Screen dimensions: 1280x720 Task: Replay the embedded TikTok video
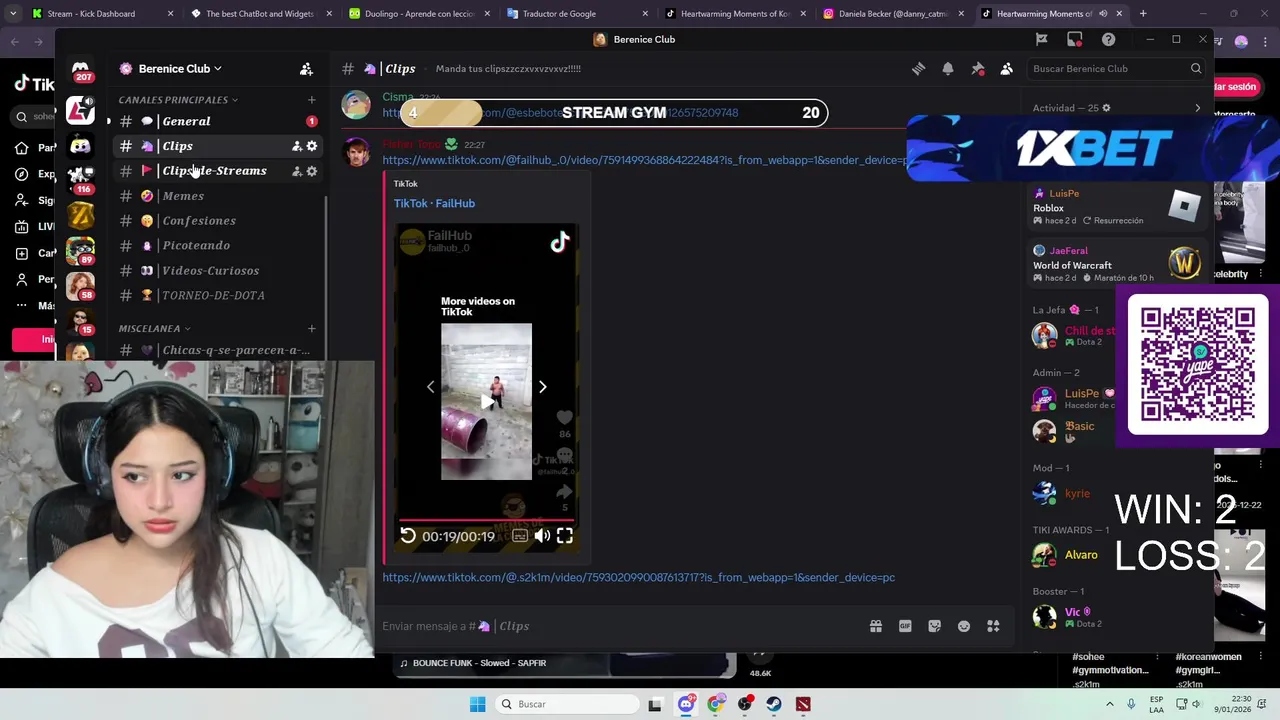(408, 536)
